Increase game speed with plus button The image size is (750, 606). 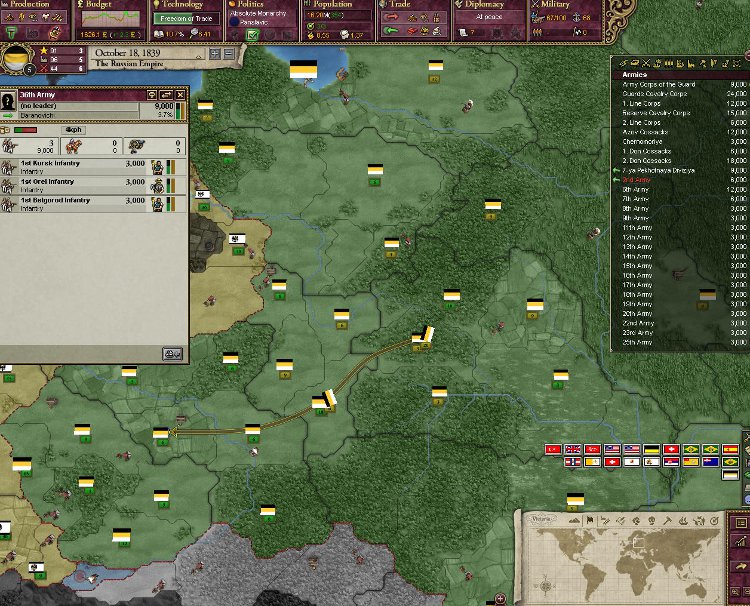215,53
